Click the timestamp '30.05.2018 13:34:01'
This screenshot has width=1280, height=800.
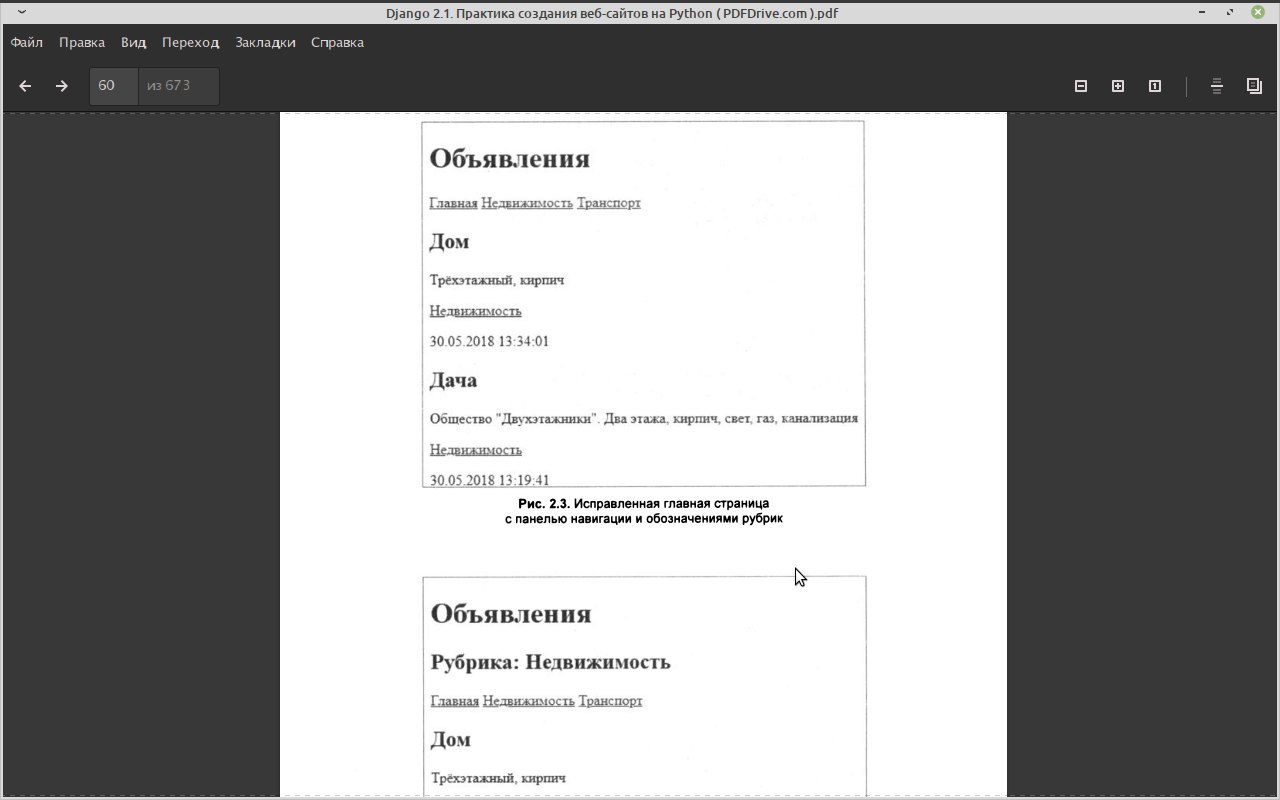pos(489,341)
